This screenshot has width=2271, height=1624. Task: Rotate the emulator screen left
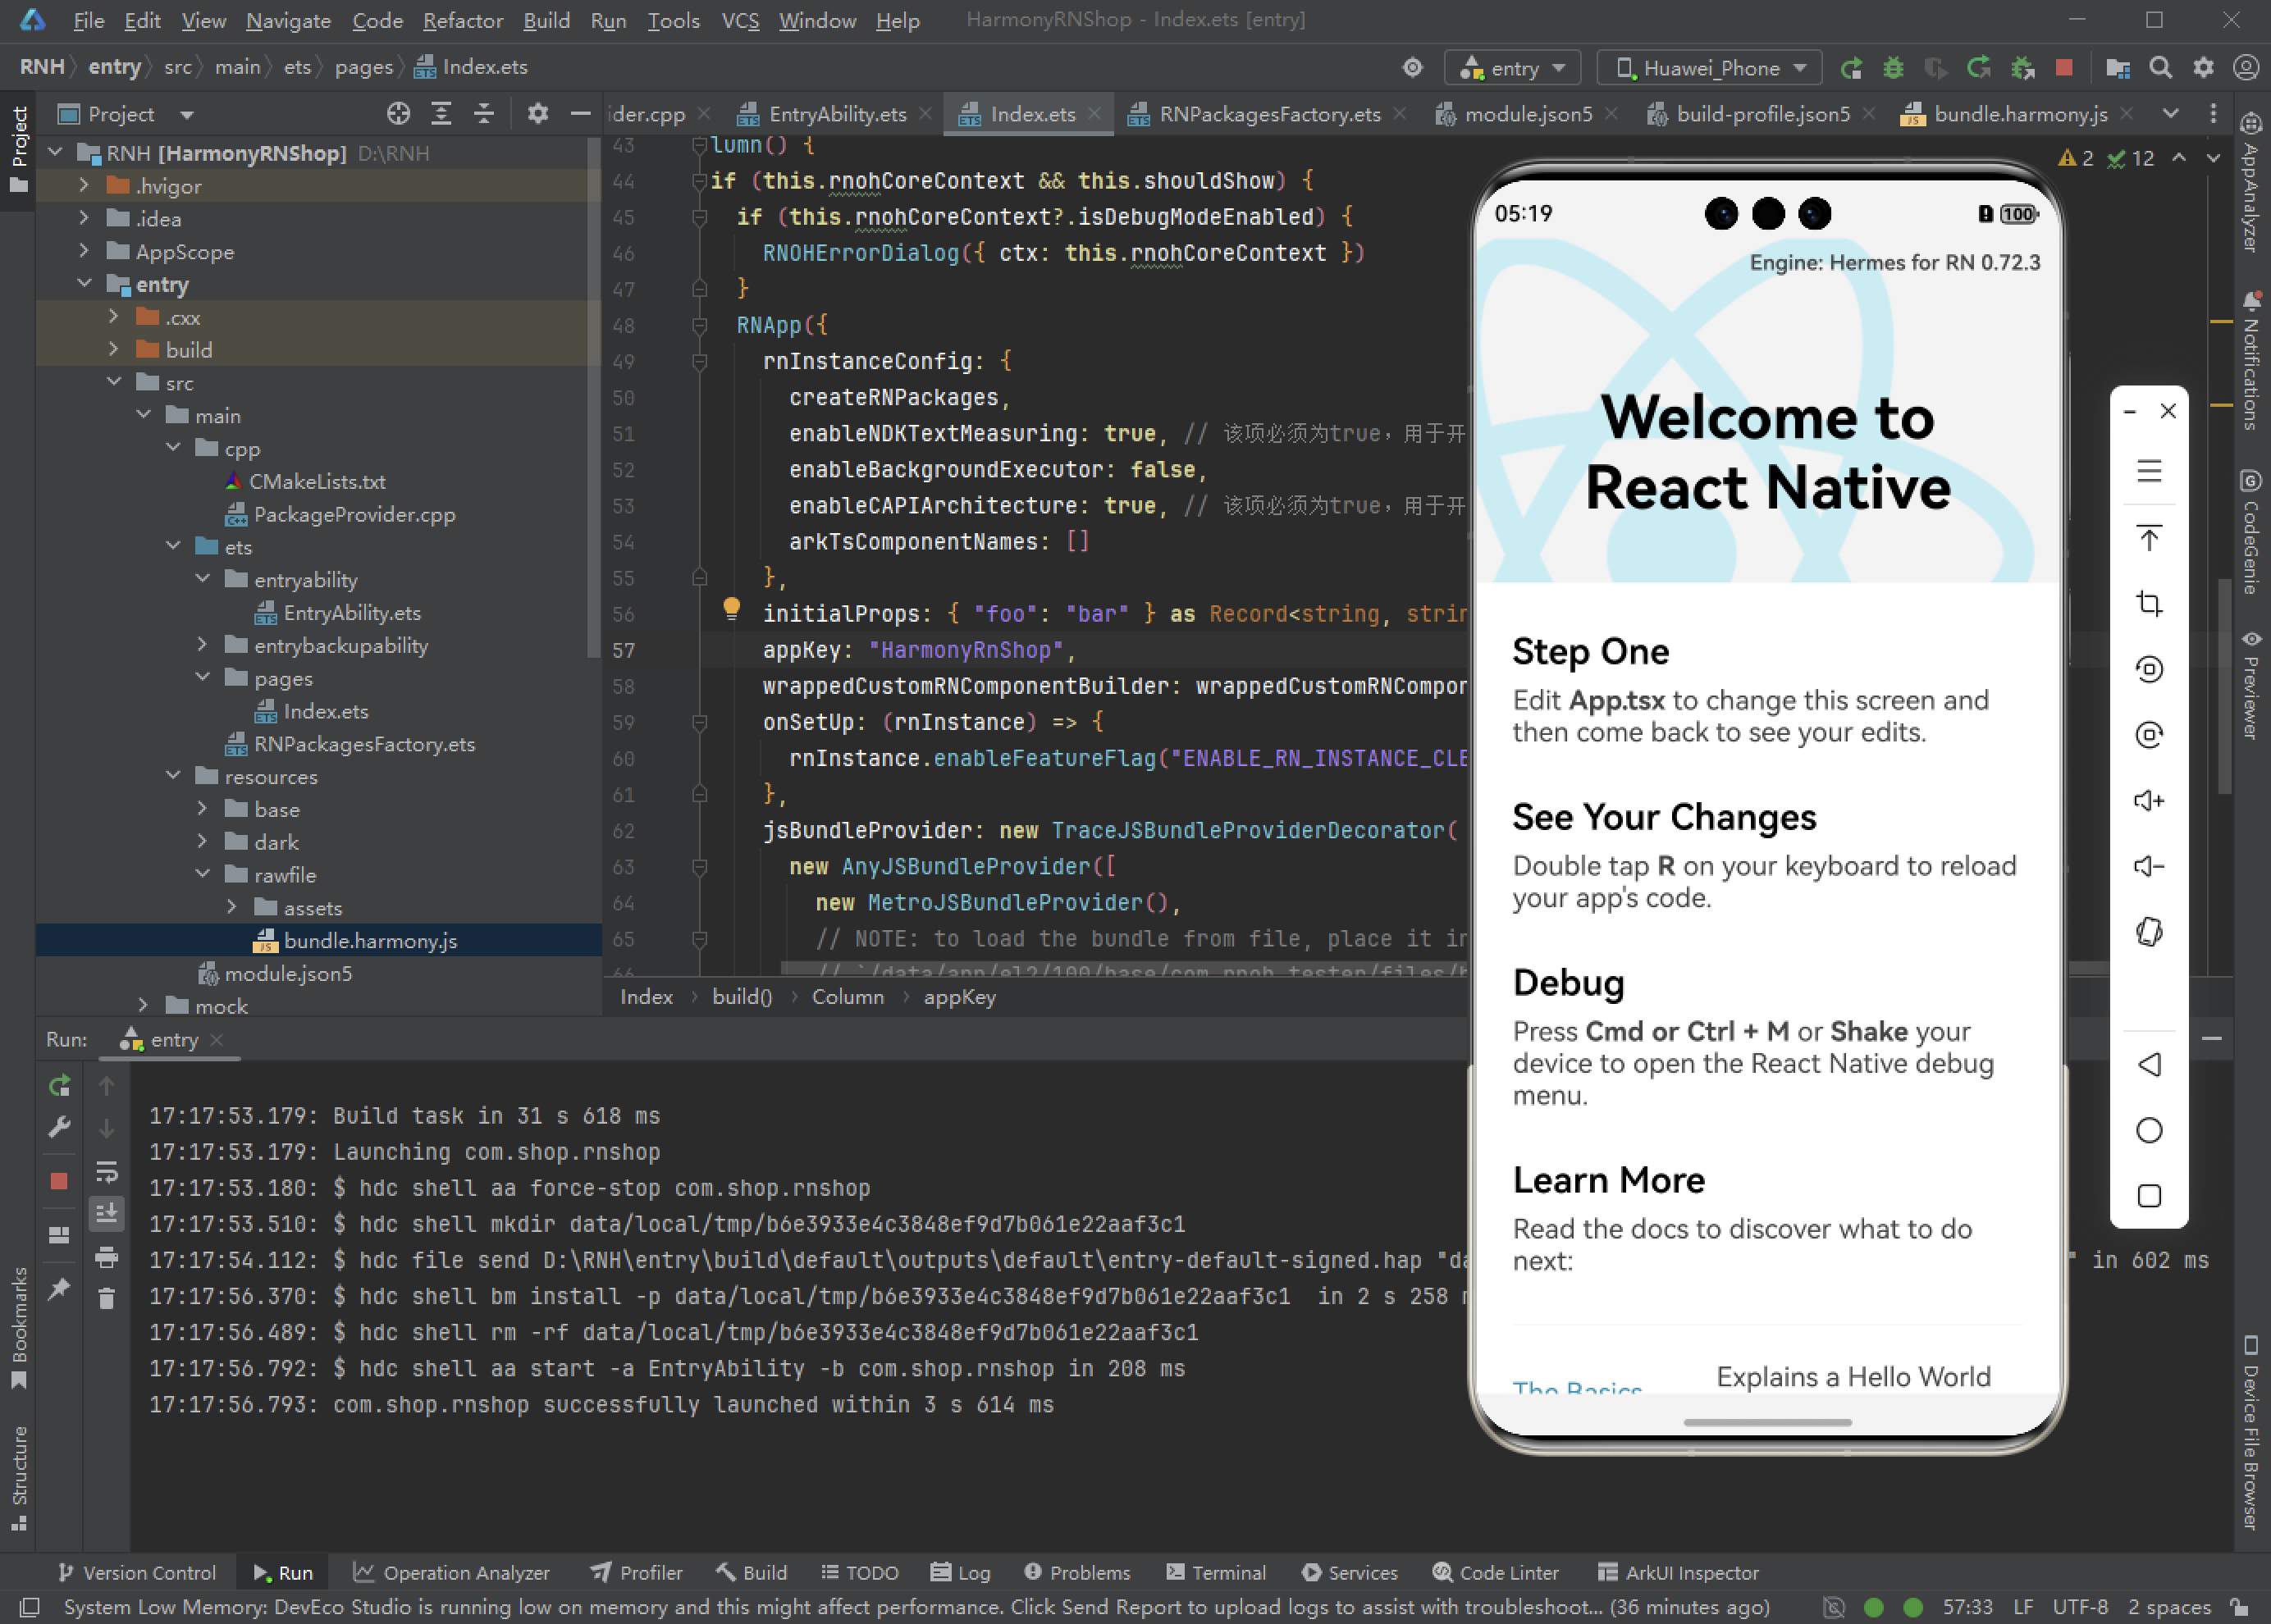pos(2148,669)
